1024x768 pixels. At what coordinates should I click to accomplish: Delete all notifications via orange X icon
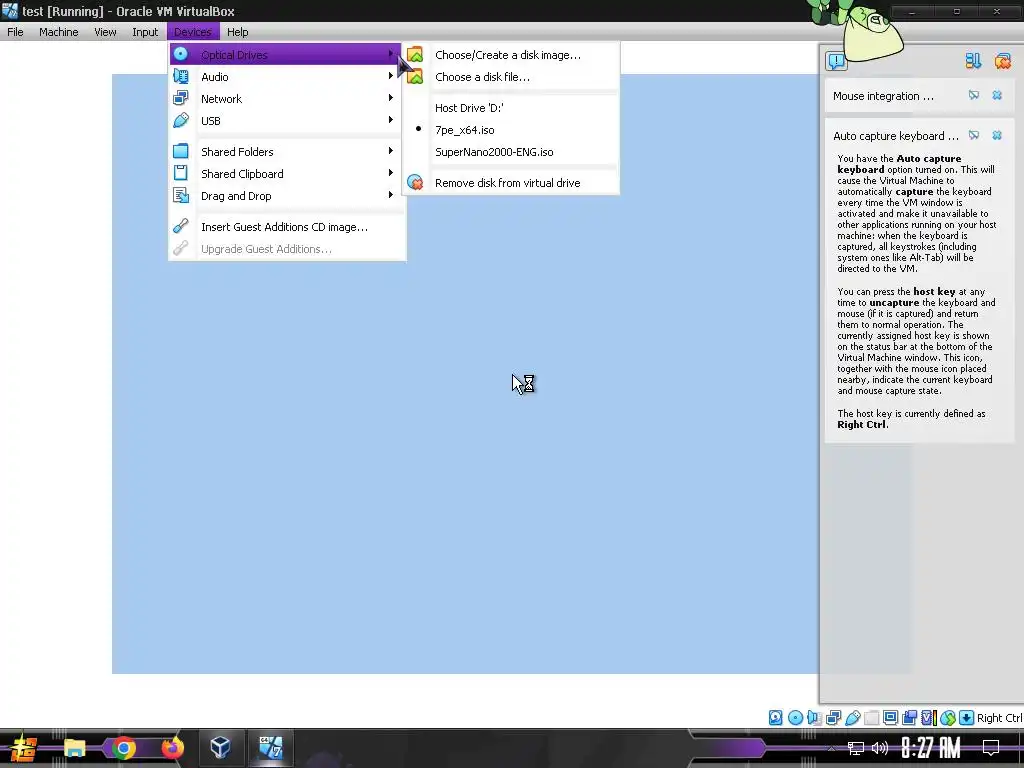point(1002,61)
